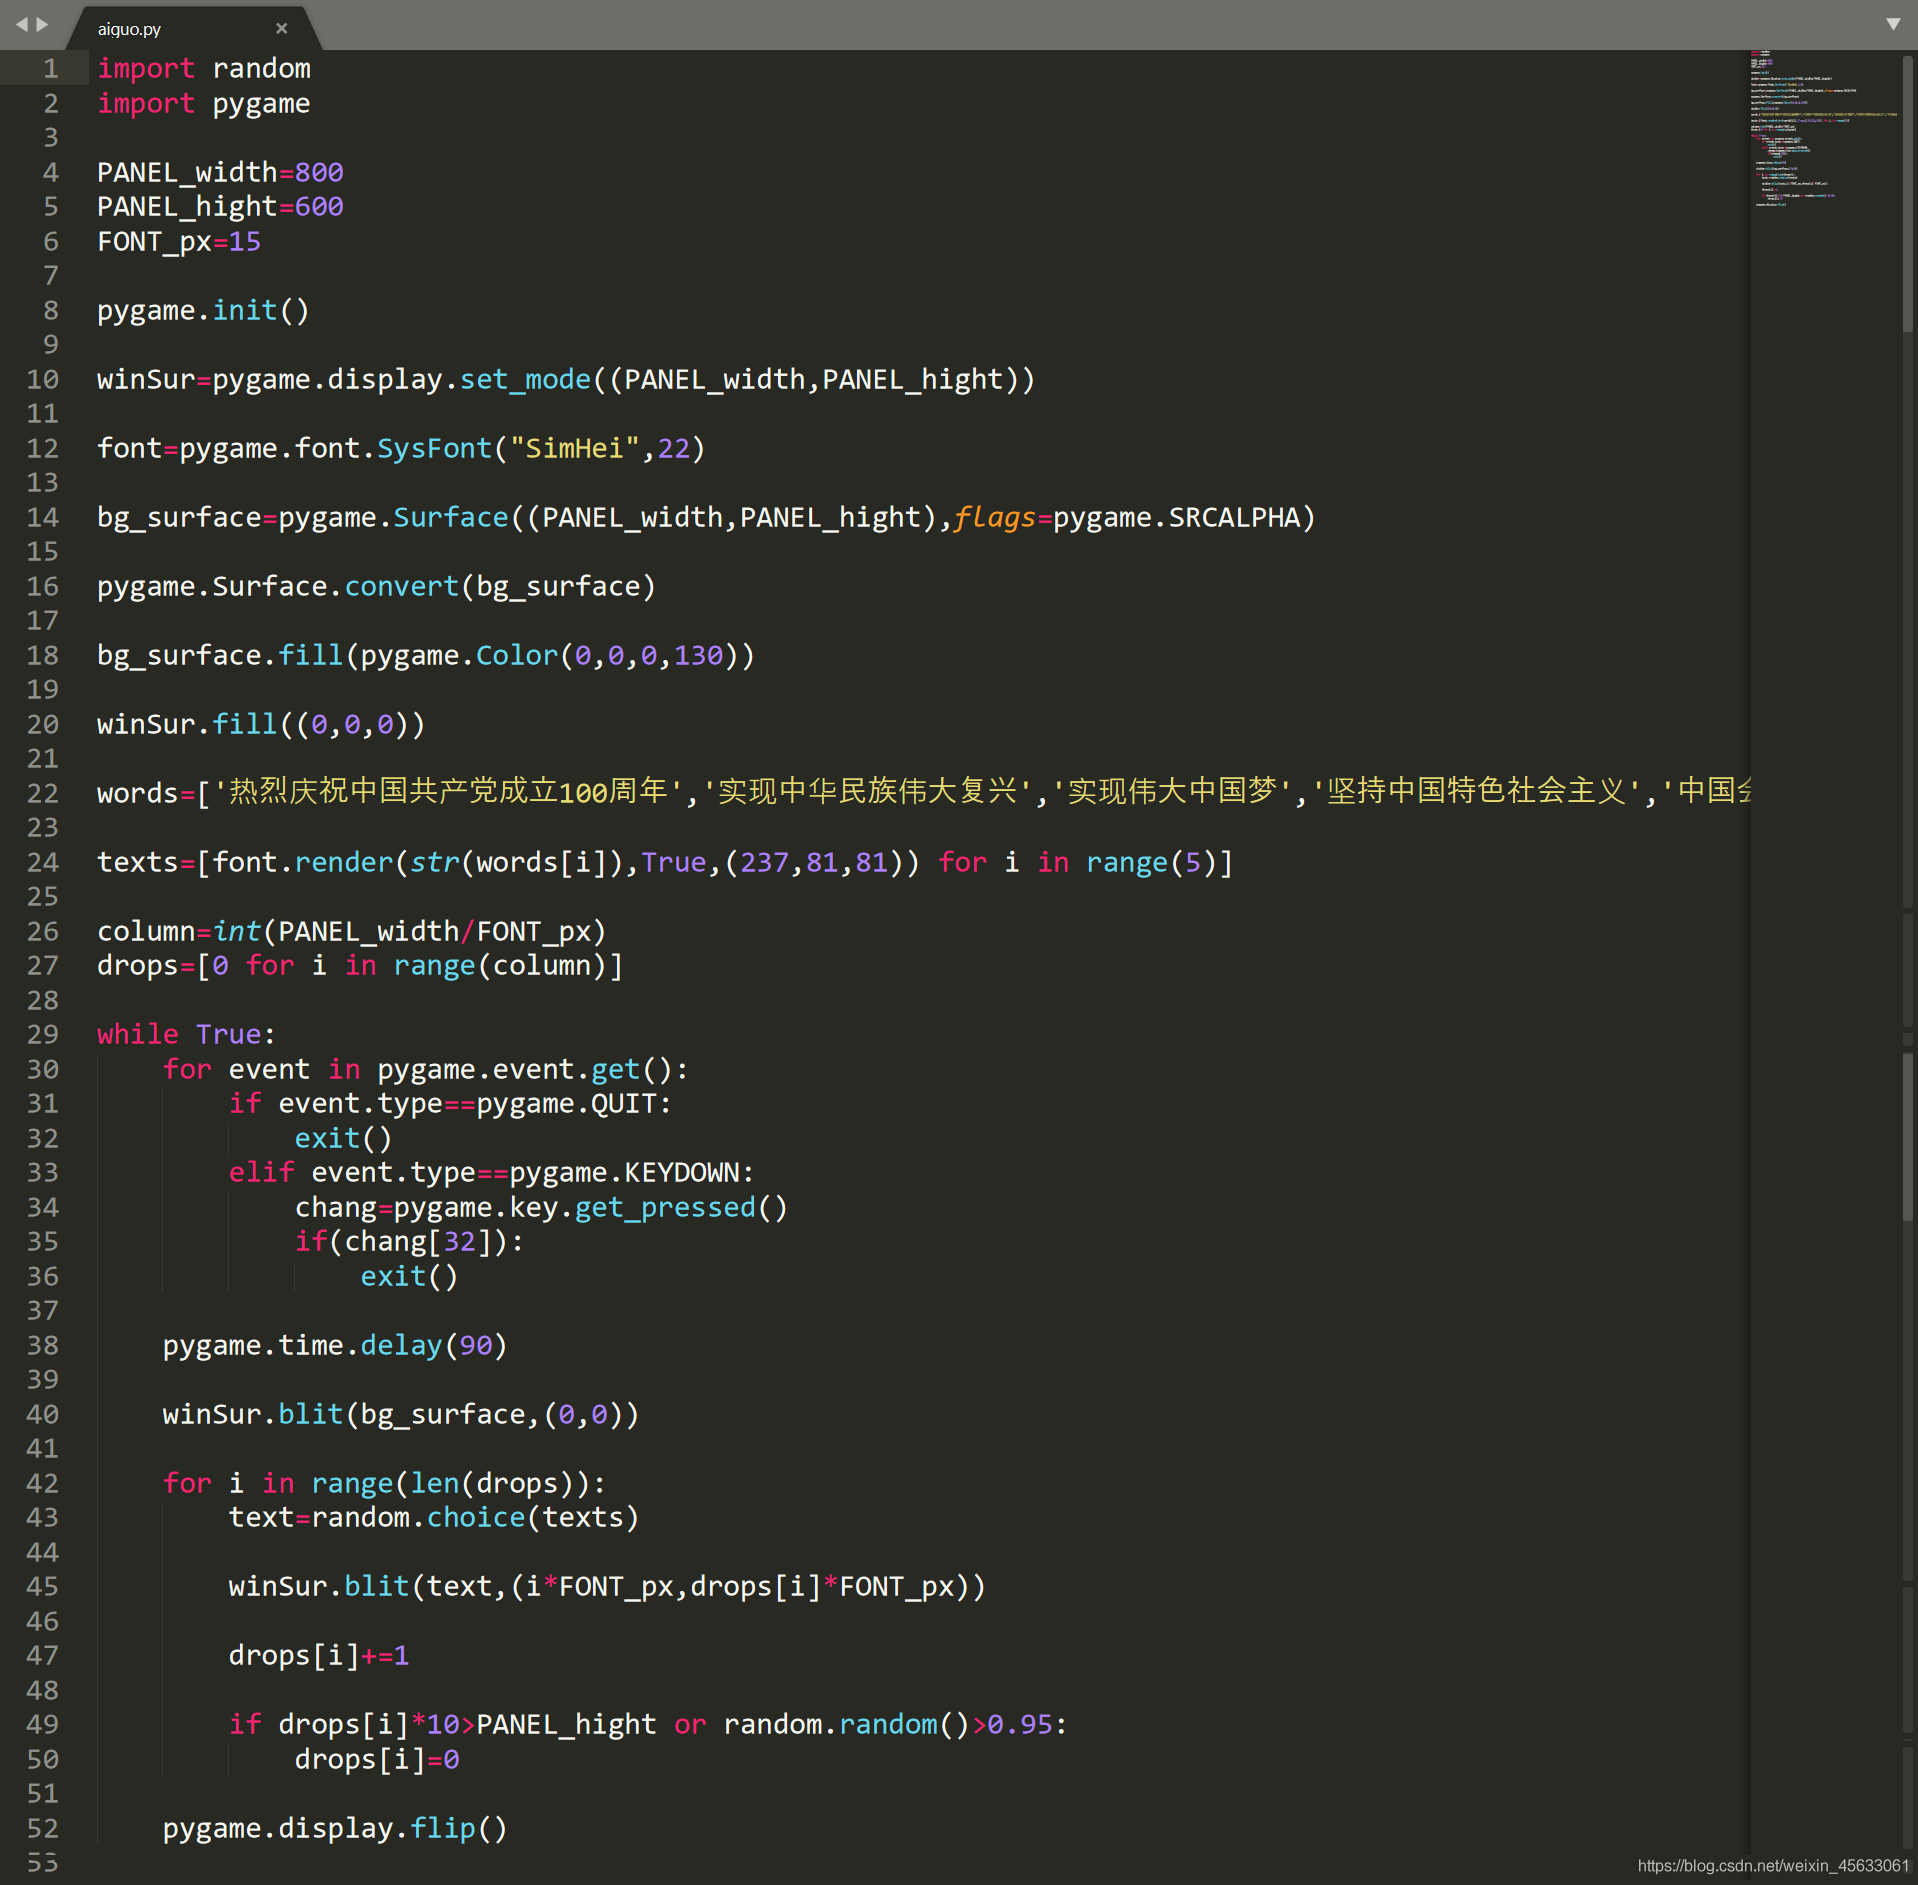
Task: Click the right tab navigation arrow
Action: (42, 24)
